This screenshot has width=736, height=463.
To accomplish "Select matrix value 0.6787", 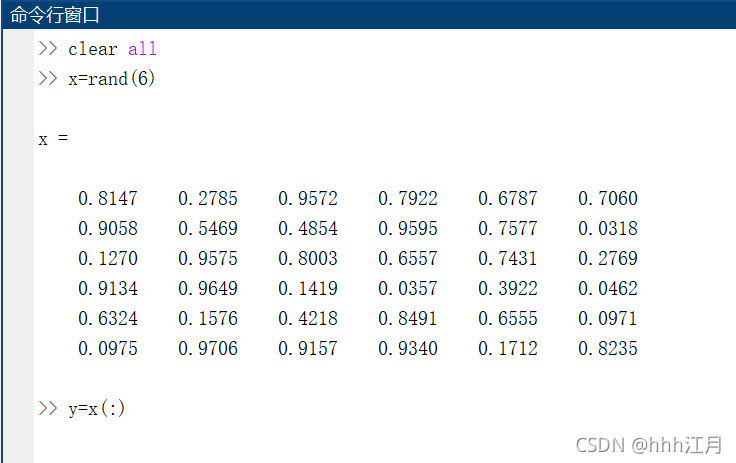I will (508, 198).
